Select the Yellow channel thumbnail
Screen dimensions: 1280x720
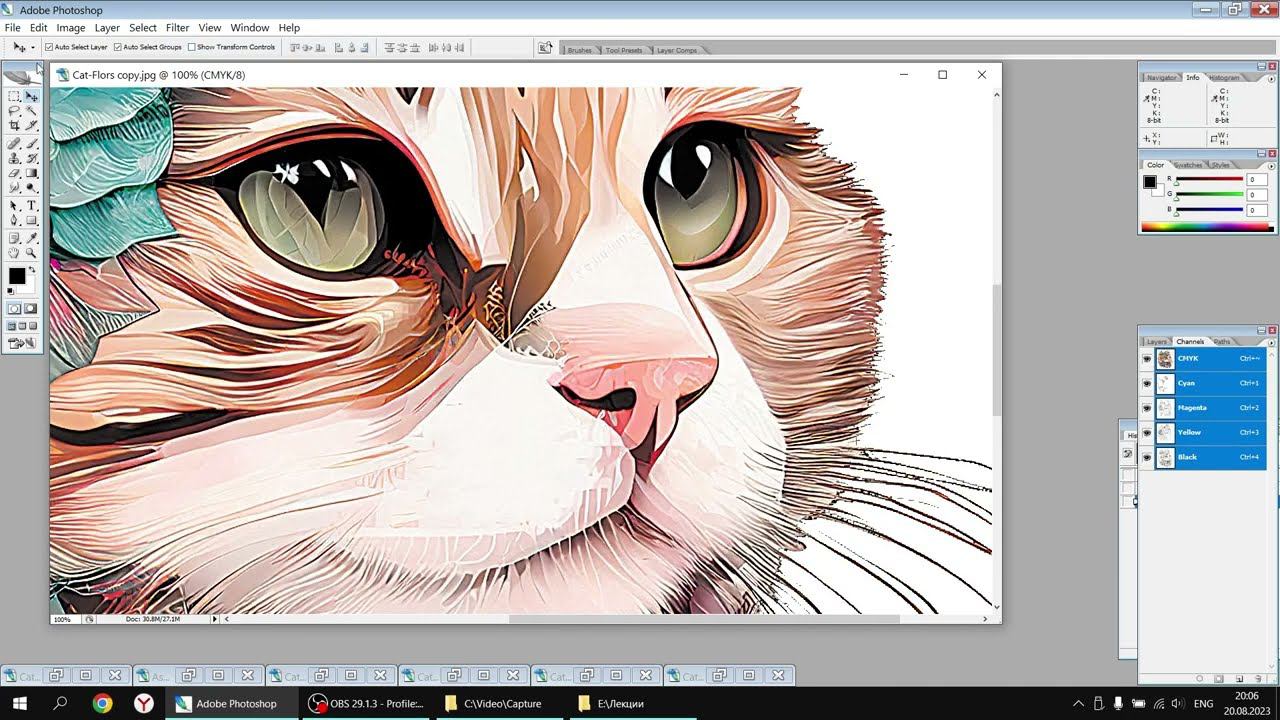(1165, 433)
